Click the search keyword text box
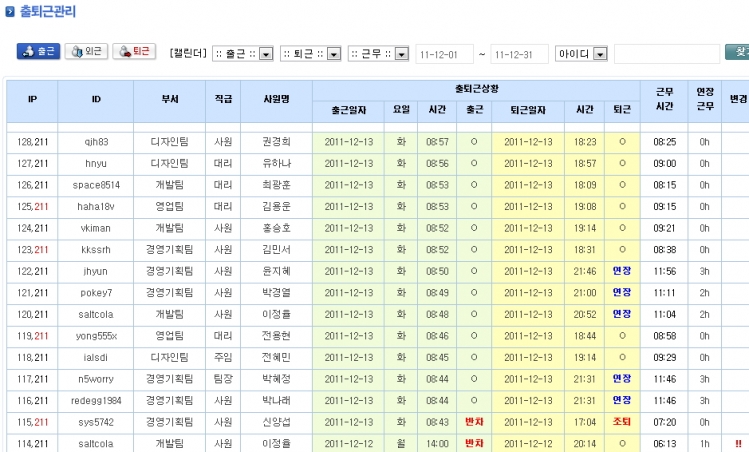749x452 pixels. tap(666, 53)
